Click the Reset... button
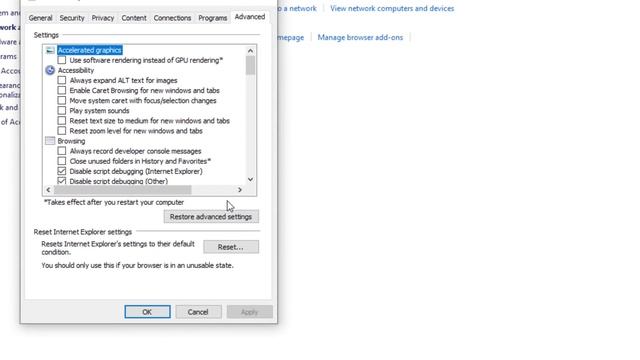Screen dimensions: 640x360 231,247
